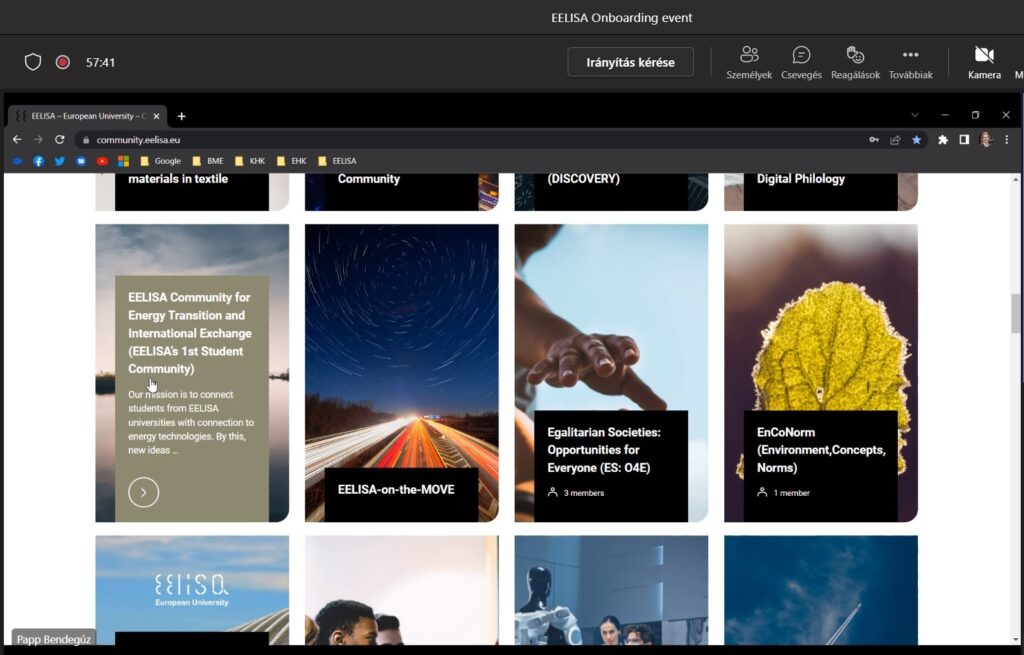Open the Csevegés chat panel

(801, 63)
